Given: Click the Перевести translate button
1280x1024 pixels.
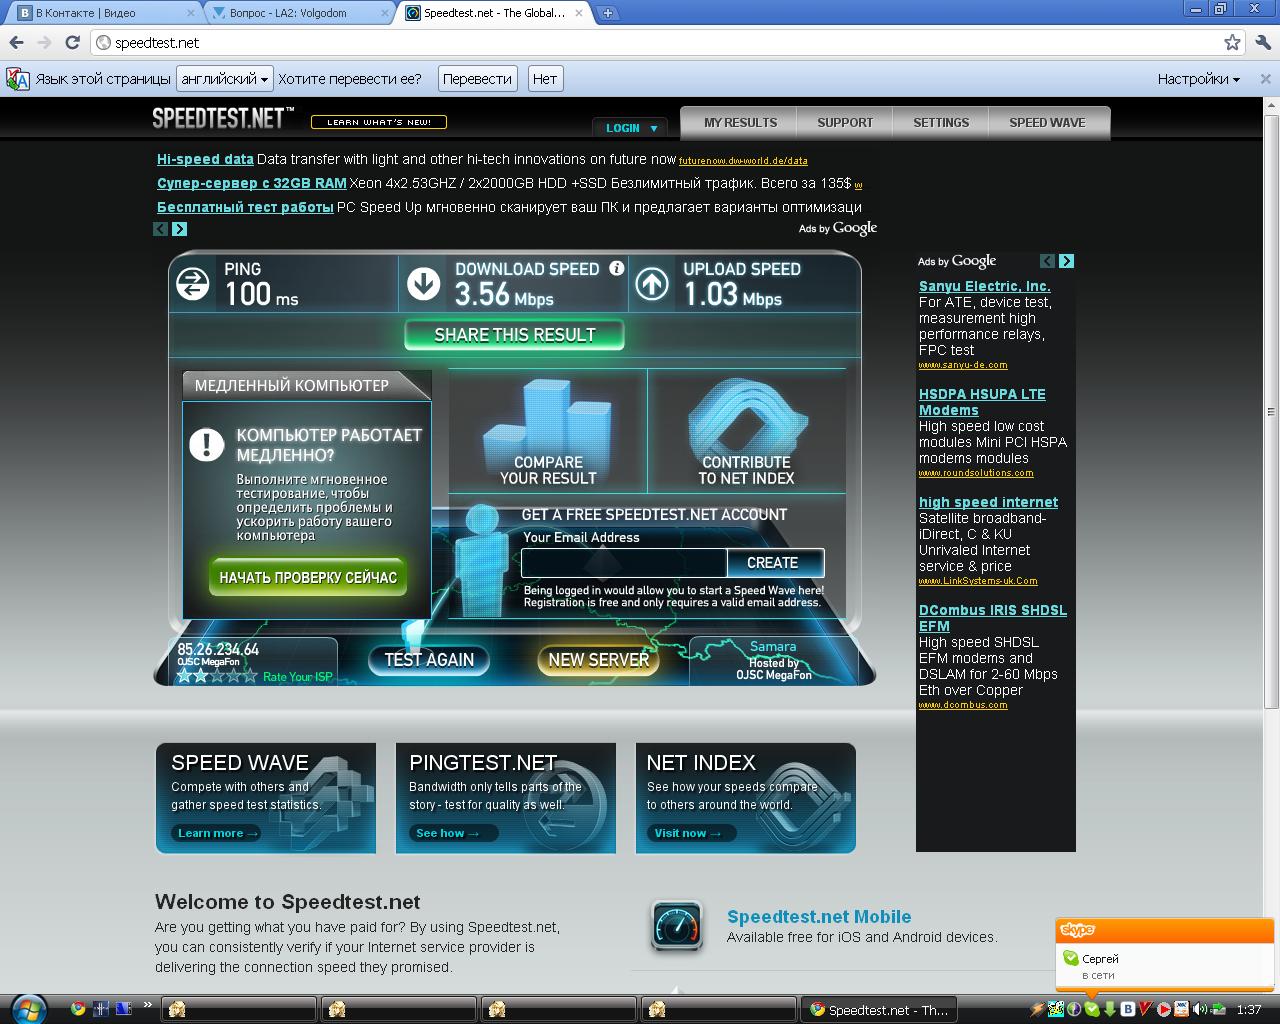Looking at the screenshot, I should tap(477, 79).
